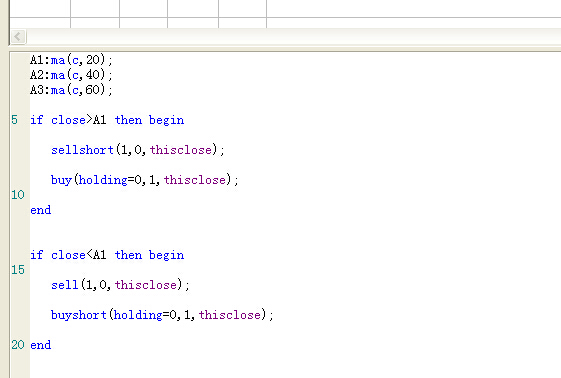Click the 'sellshort(1,0,thisclose);' statement

click(x=138, y=150)
